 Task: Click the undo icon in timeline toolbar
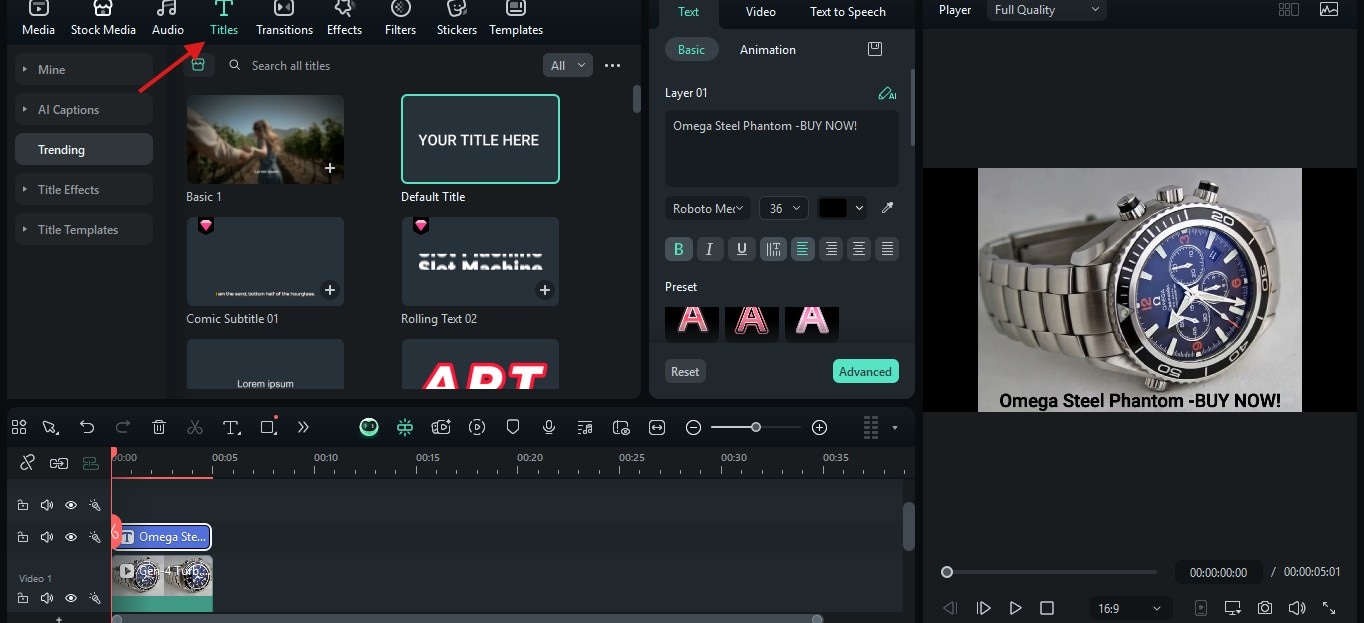[x=87, y=427]
